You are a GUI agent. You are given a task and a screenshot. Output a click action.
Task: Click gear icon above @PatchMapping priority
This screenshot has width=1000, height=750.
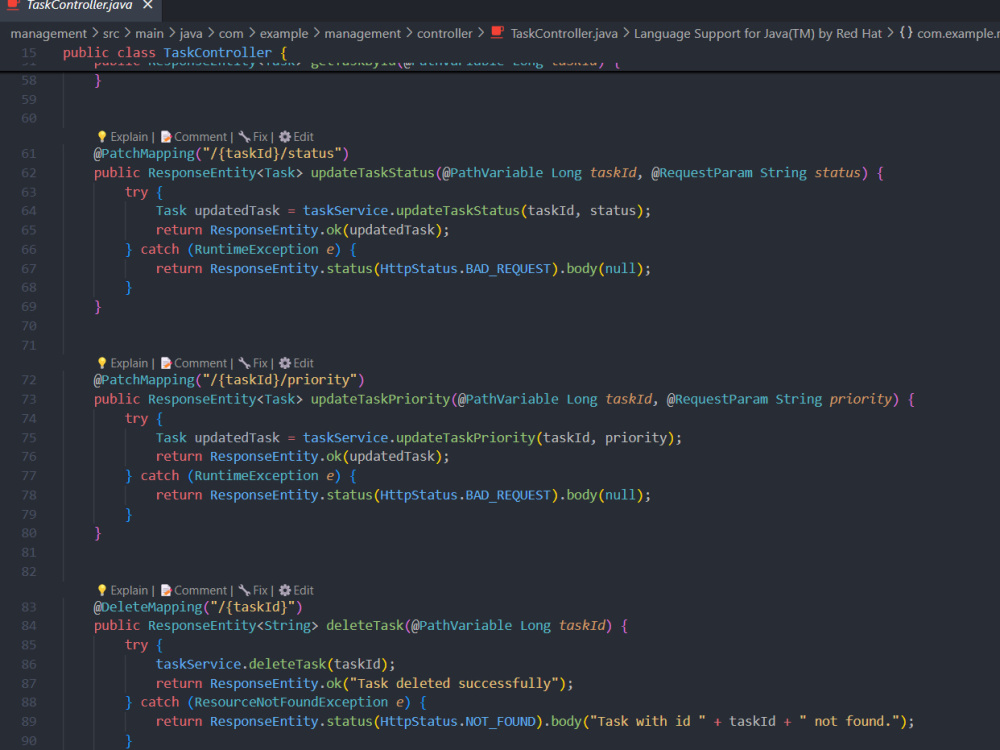[285, 363]
